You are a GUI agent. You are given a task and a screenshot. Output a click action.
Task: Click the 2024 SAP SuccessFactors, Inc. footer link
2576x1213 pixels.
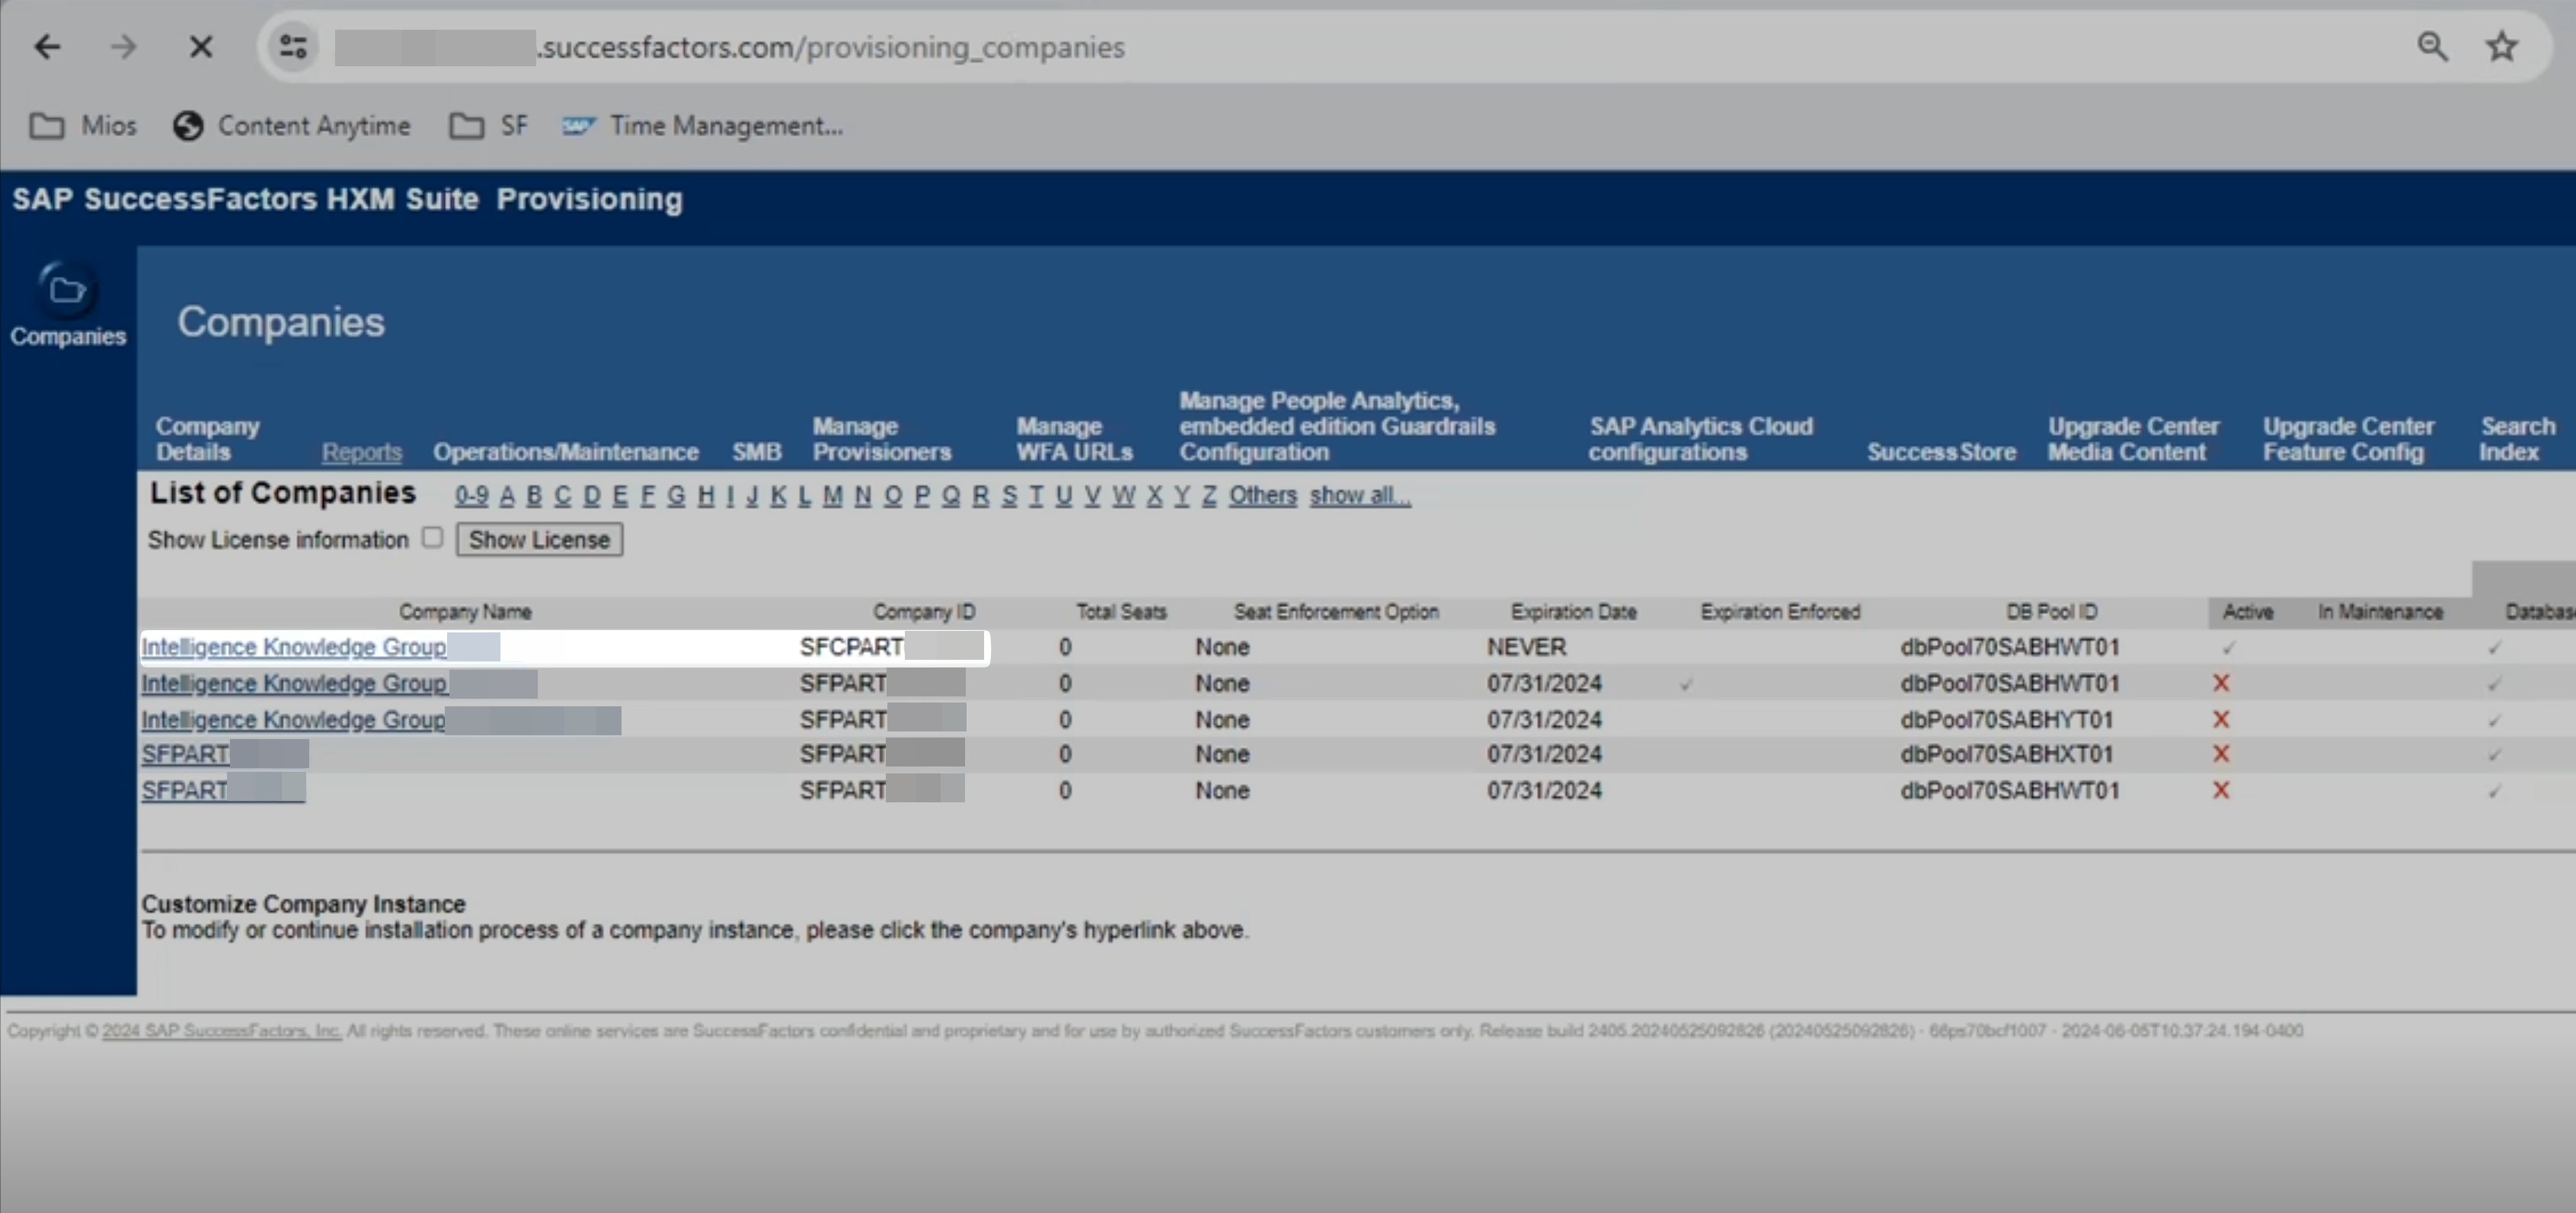(221, 1030)
